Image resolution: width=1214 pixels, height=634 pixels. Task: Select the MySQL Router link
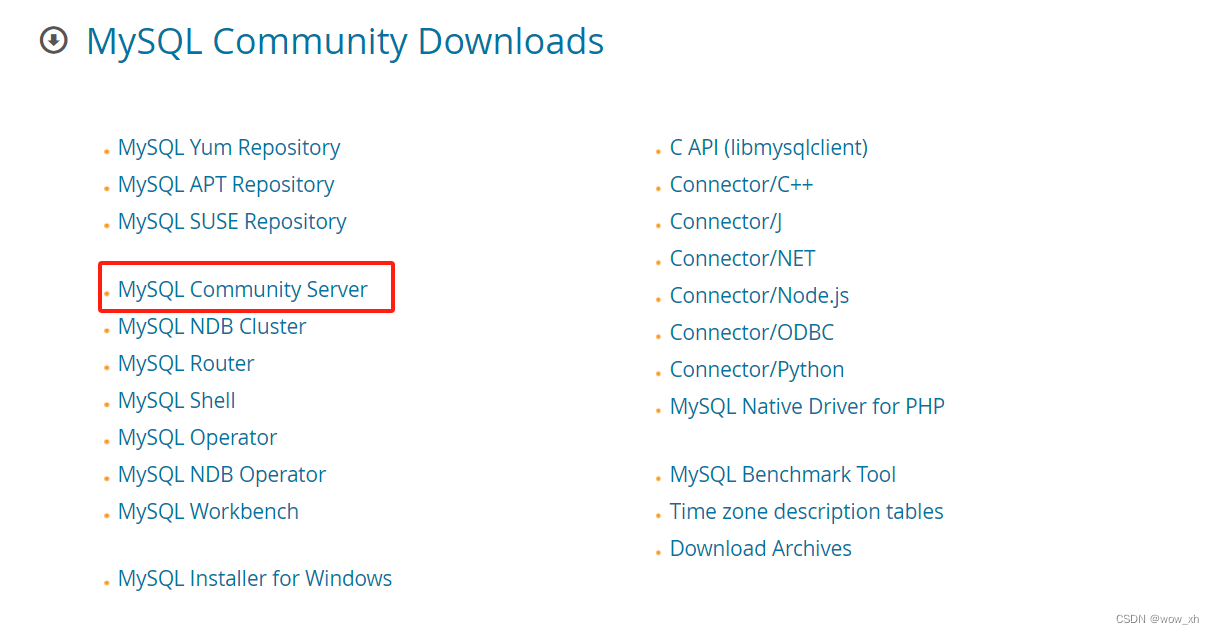coord(186,364)
